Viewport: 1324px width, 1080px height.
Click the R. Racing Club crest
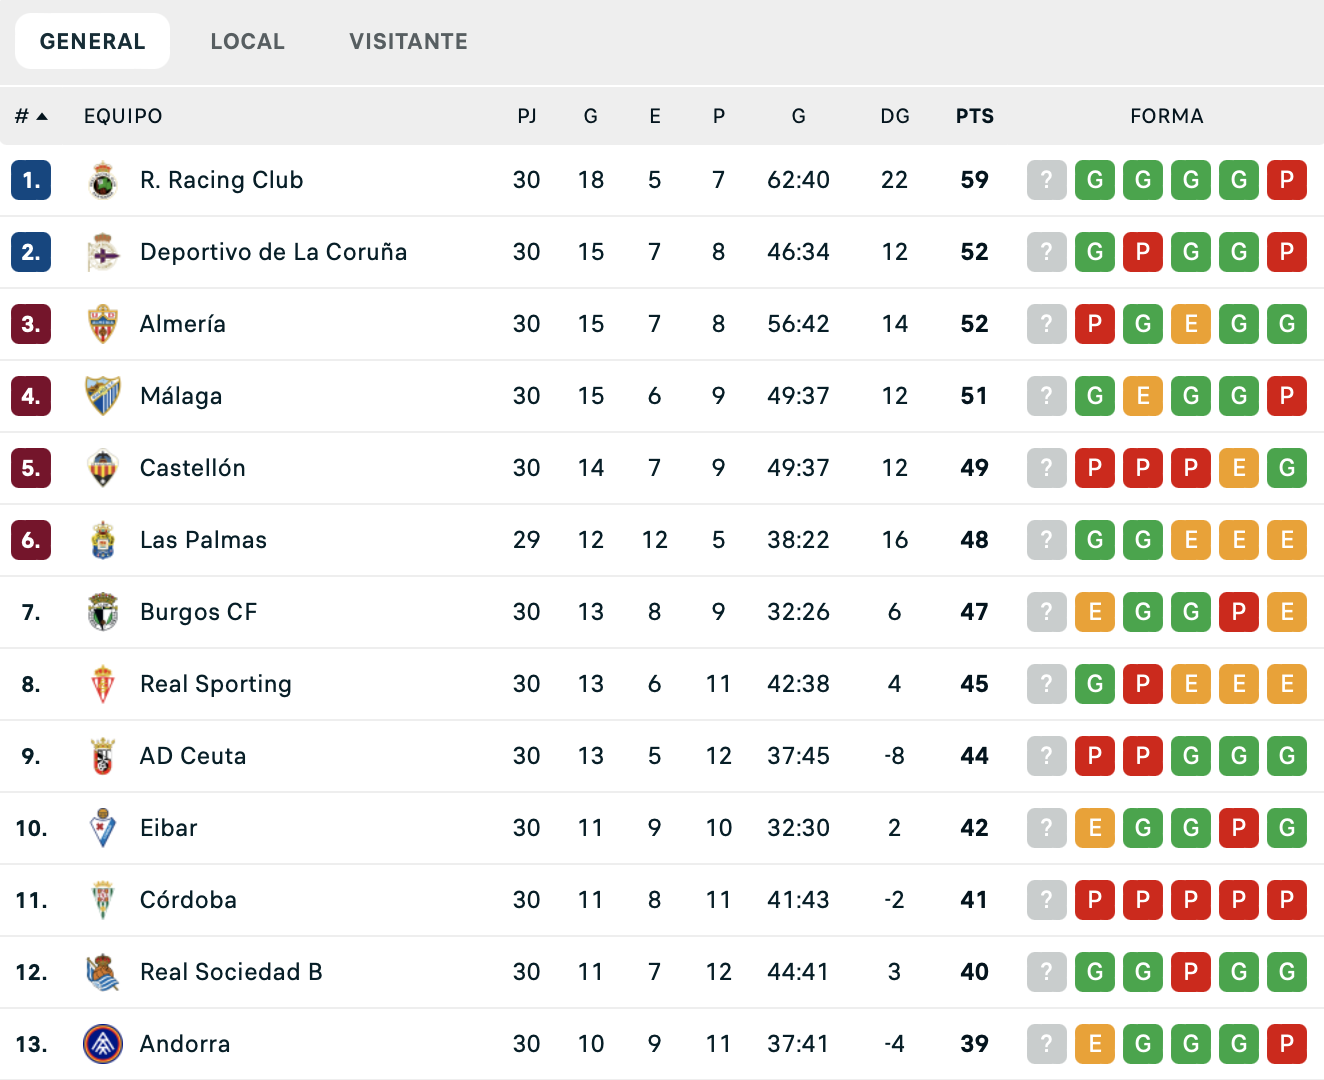point(103,180)
